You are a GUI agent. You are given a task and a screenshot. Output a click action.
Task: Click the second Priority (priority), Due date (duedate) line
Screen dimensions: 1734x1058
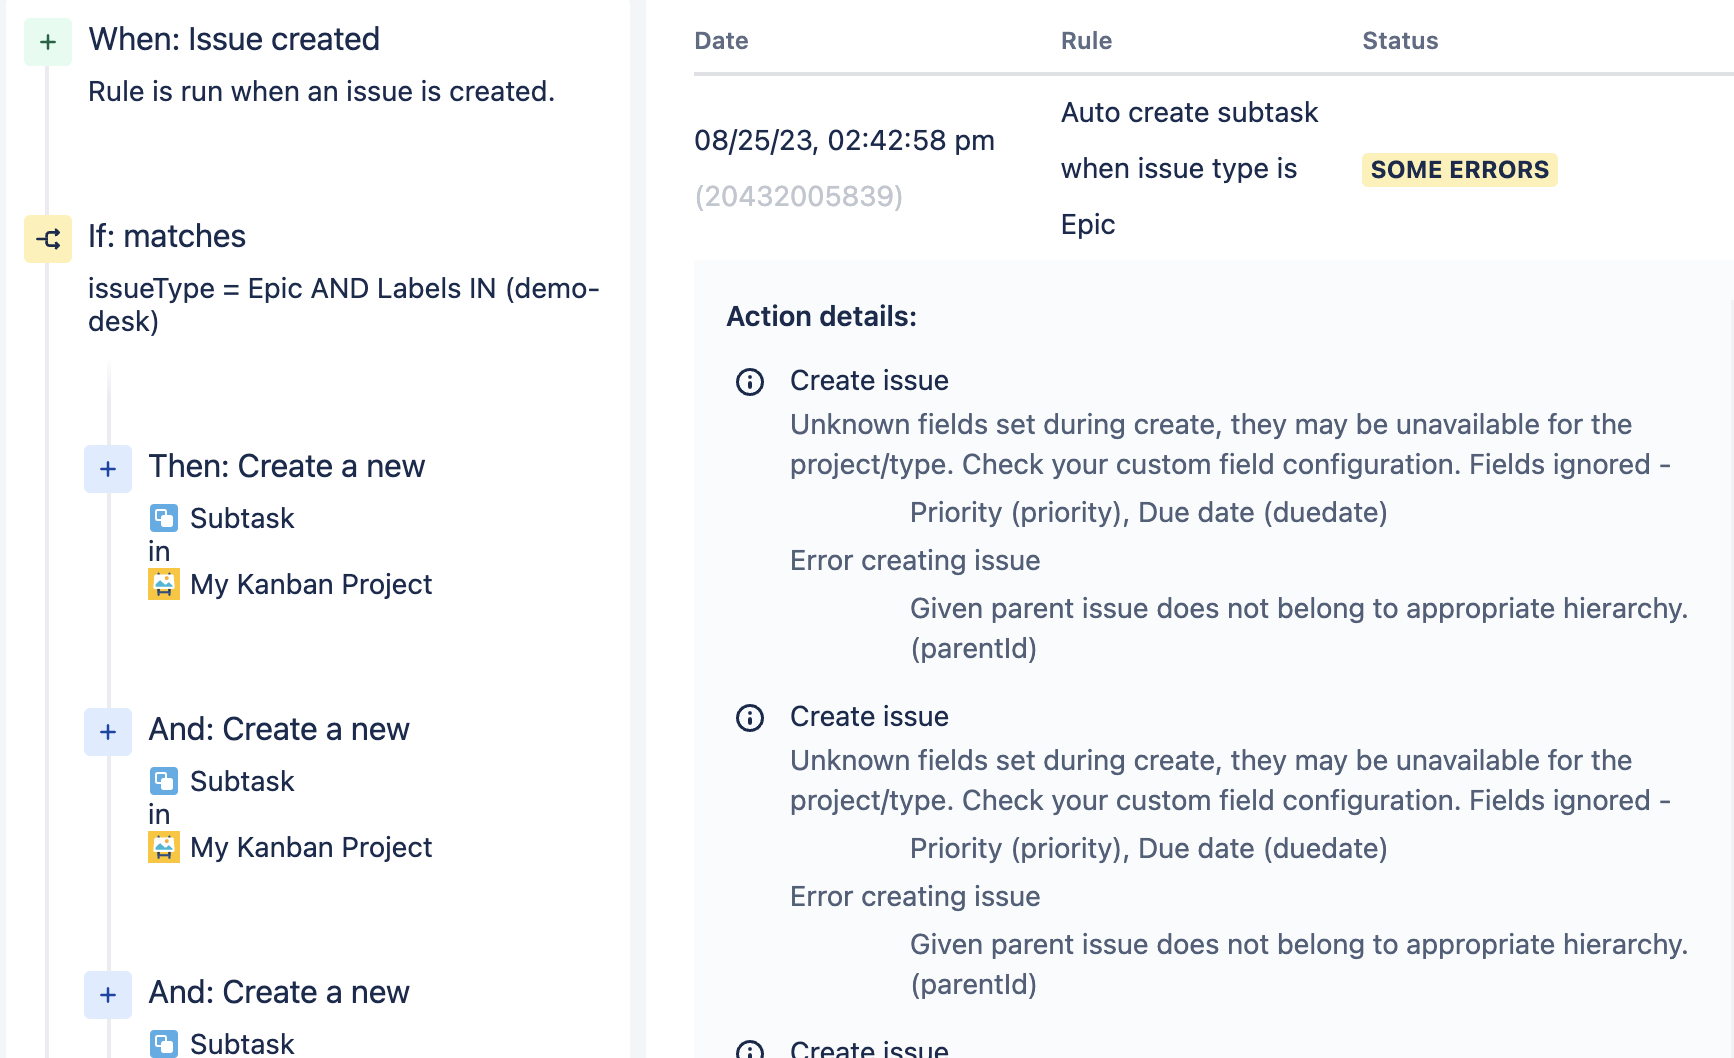click(1149, 848)
